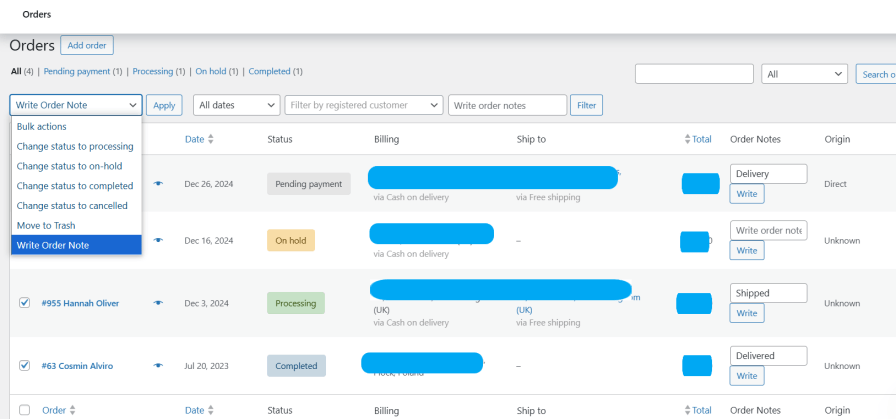Click the Add order button

(87, 45)
